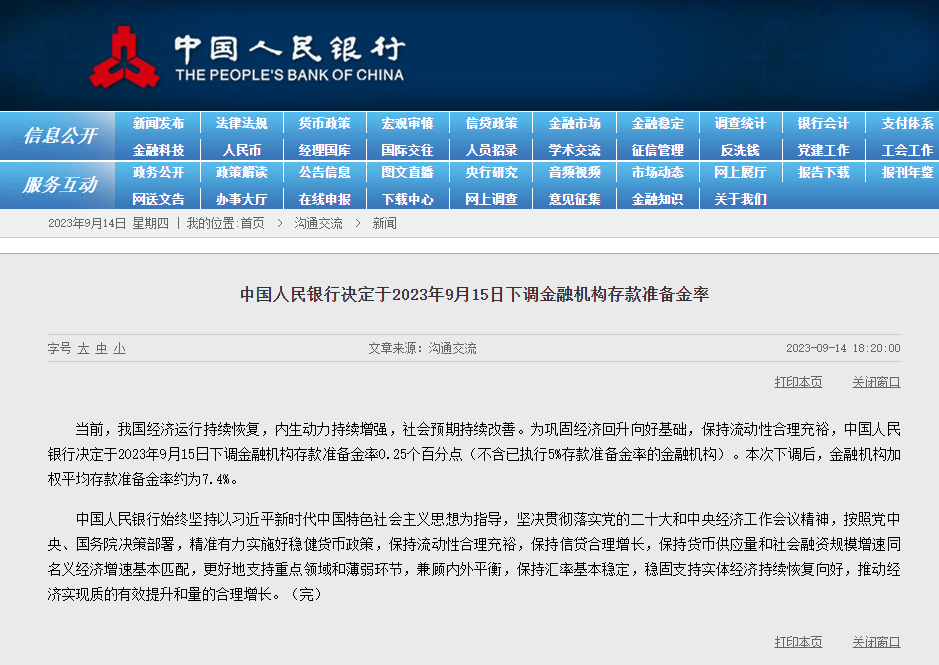Select 经理国库 in the navigation bar
The height and width of the screenshot is (665, 939).
click(x=325, y=150)
